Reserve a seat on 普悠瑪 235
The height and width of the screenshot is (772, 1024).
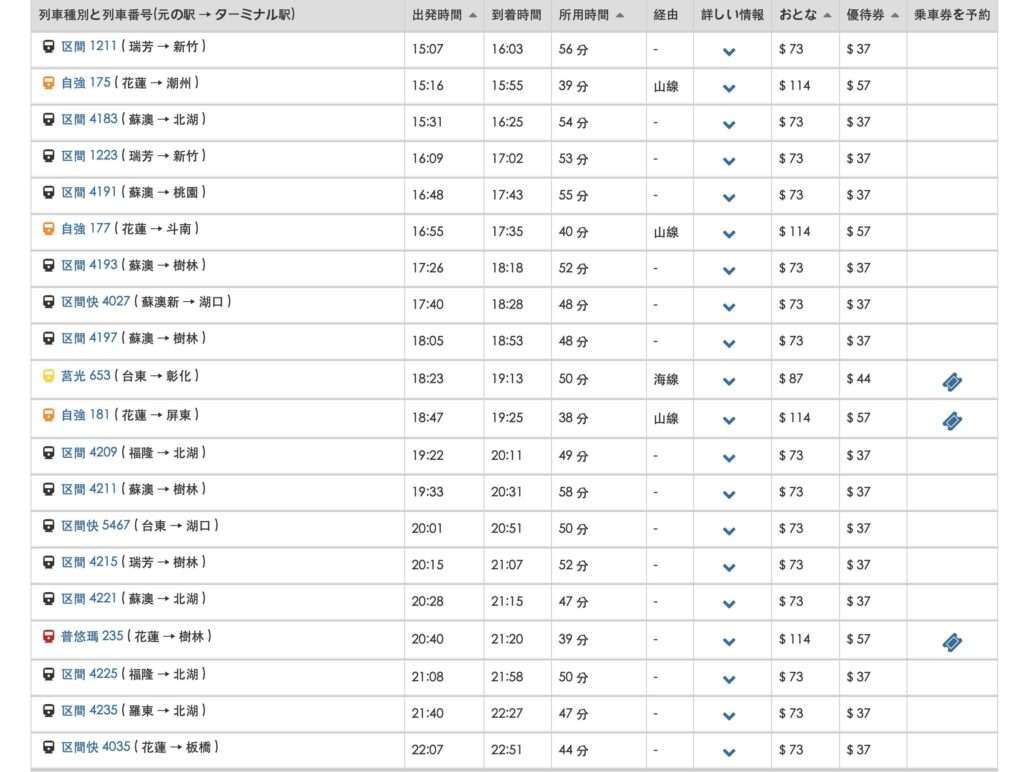pyautogui.click(x=951, y=642)
